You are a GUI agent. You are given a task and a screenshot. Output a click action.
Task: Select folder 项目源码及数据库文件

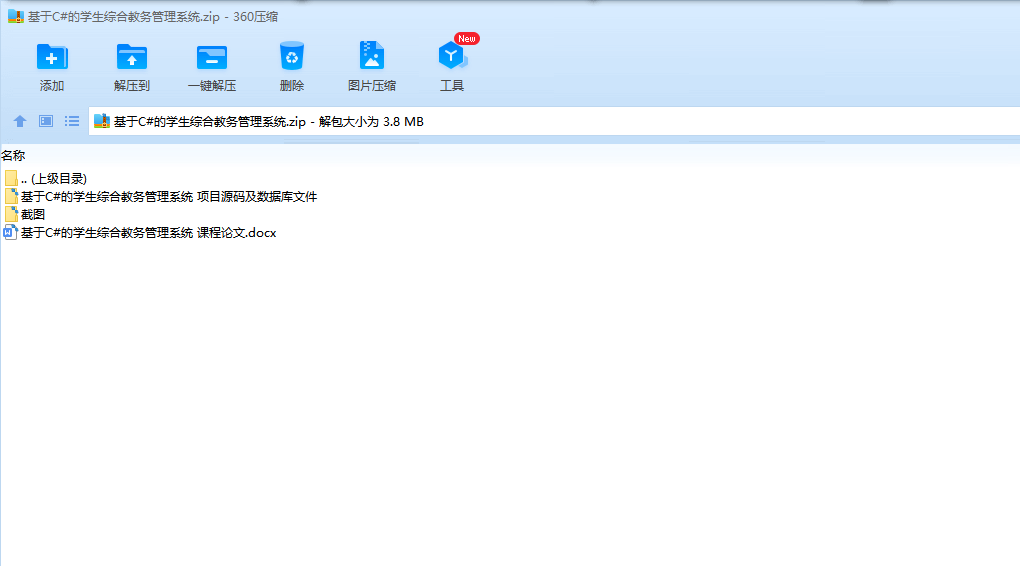coord(160,196)
